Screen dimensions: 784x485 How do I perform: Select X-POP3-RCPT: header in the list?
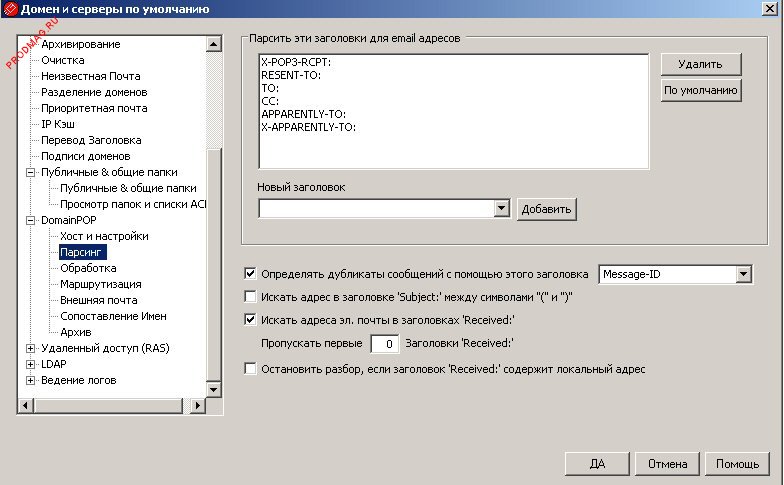[295, 62]
